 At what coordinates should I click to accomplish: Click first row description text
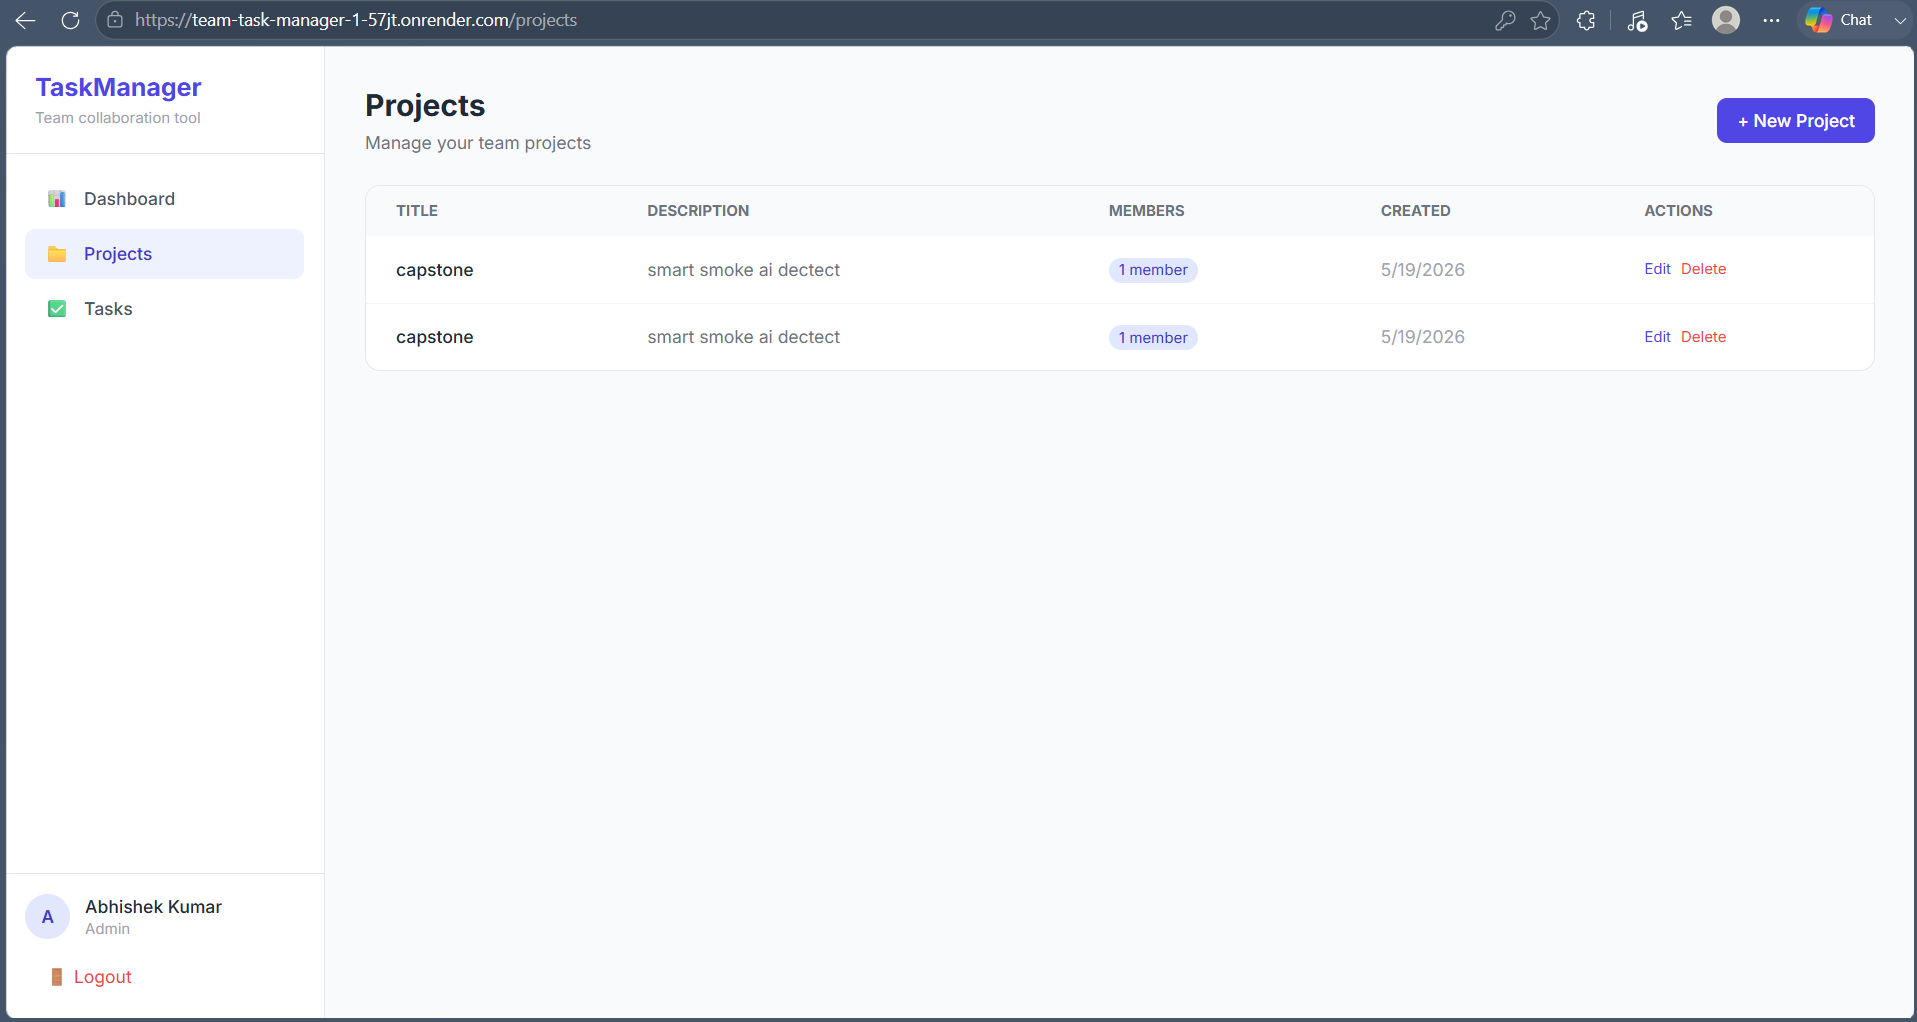(743, 270)
